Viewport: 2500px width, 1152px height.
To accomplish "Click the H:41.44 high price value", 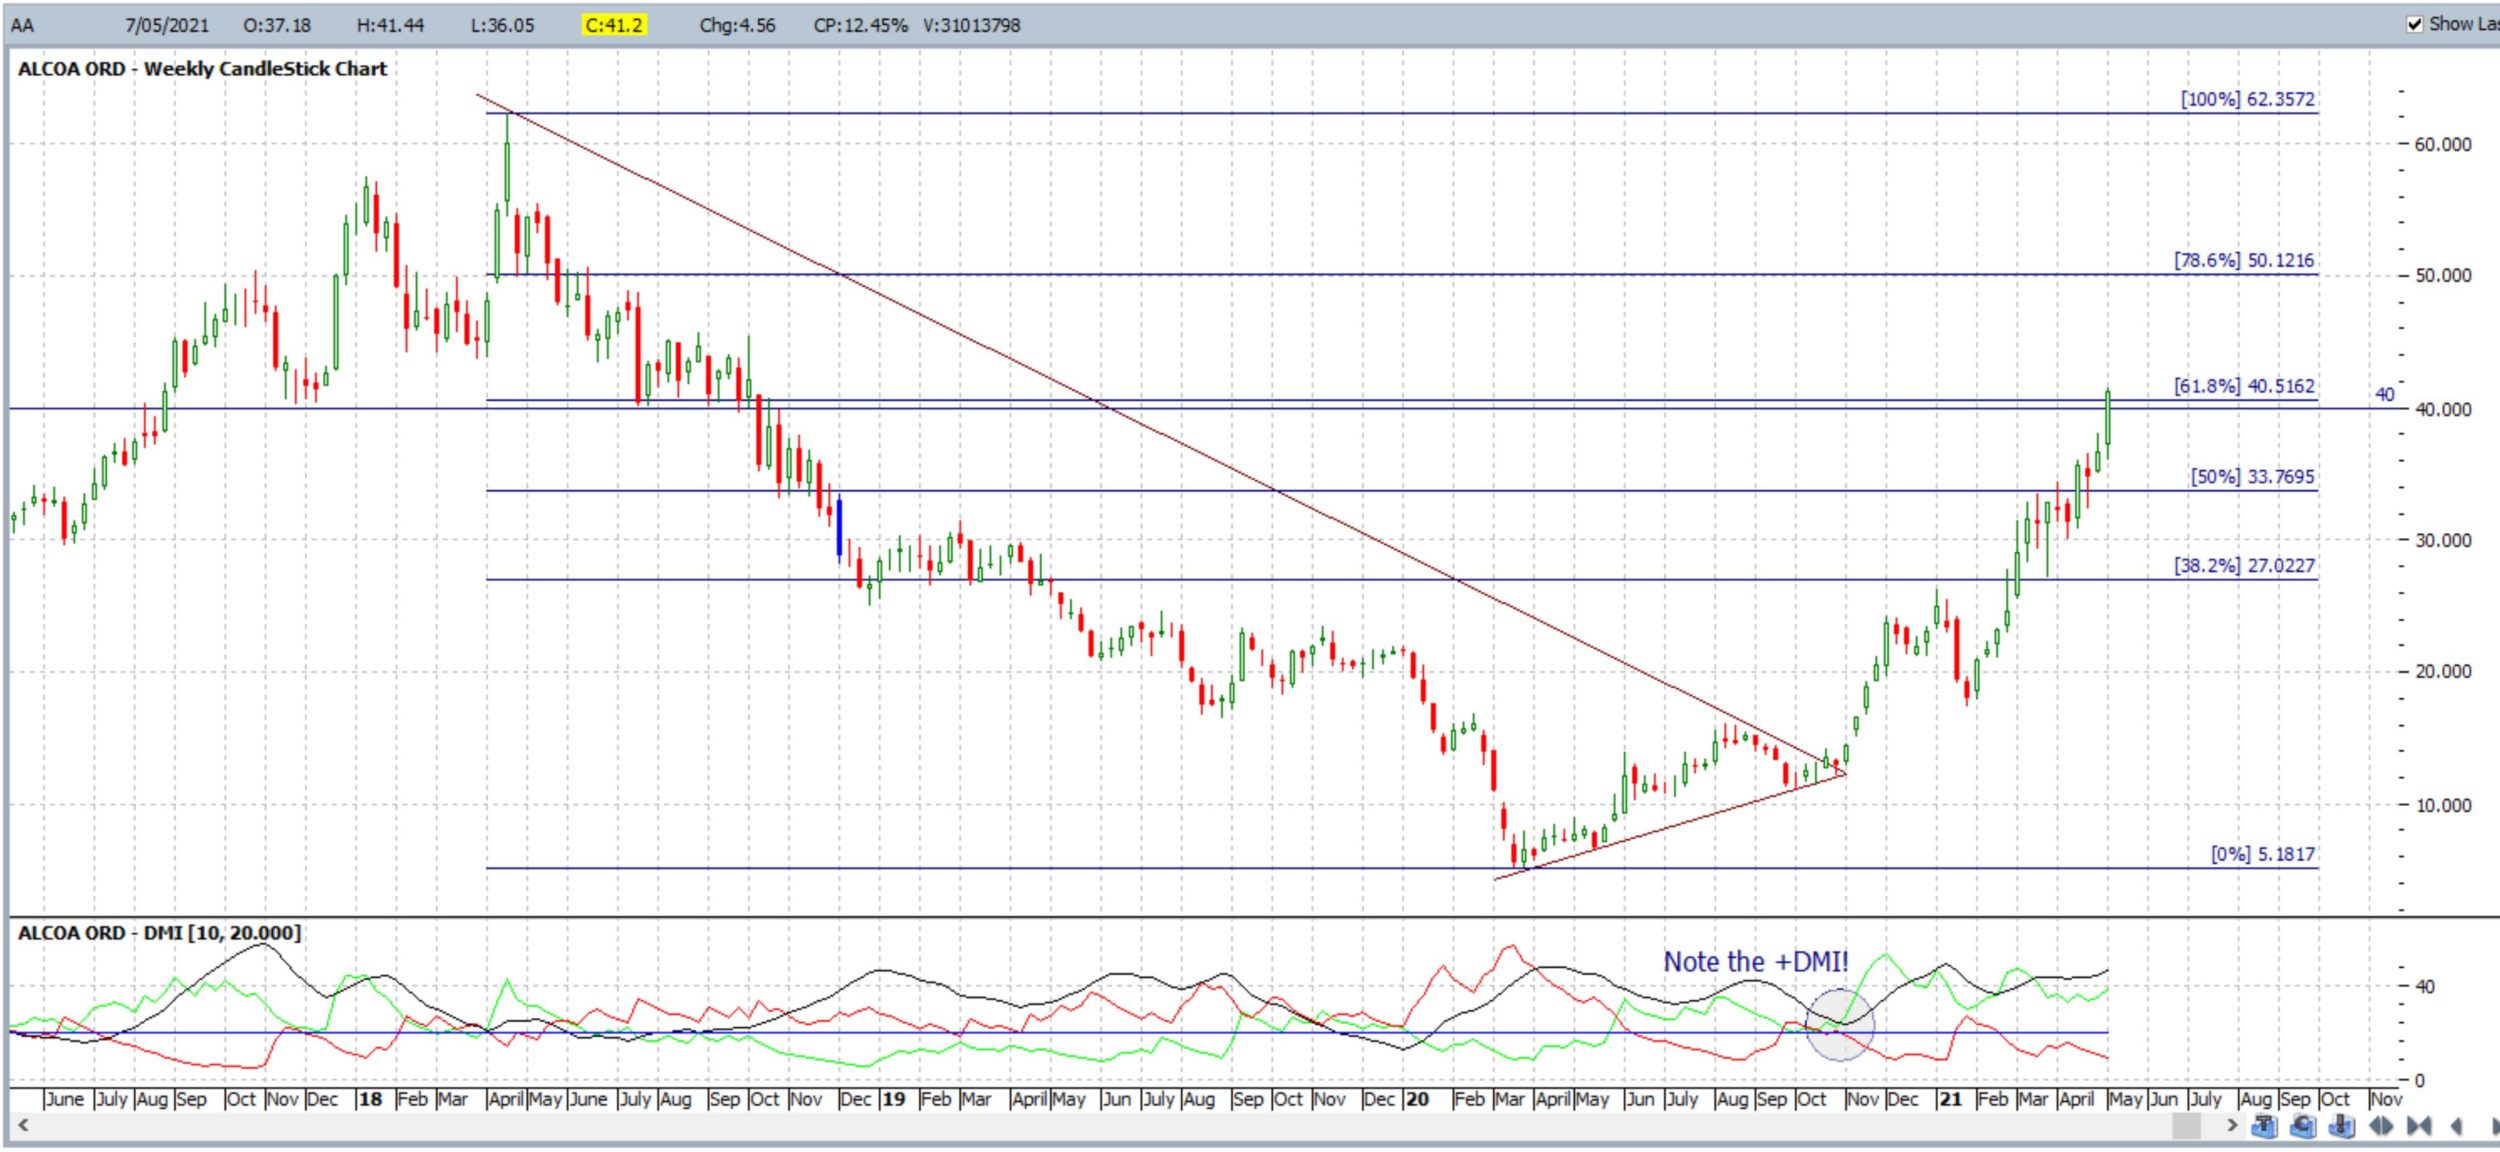I will [390, 25].
